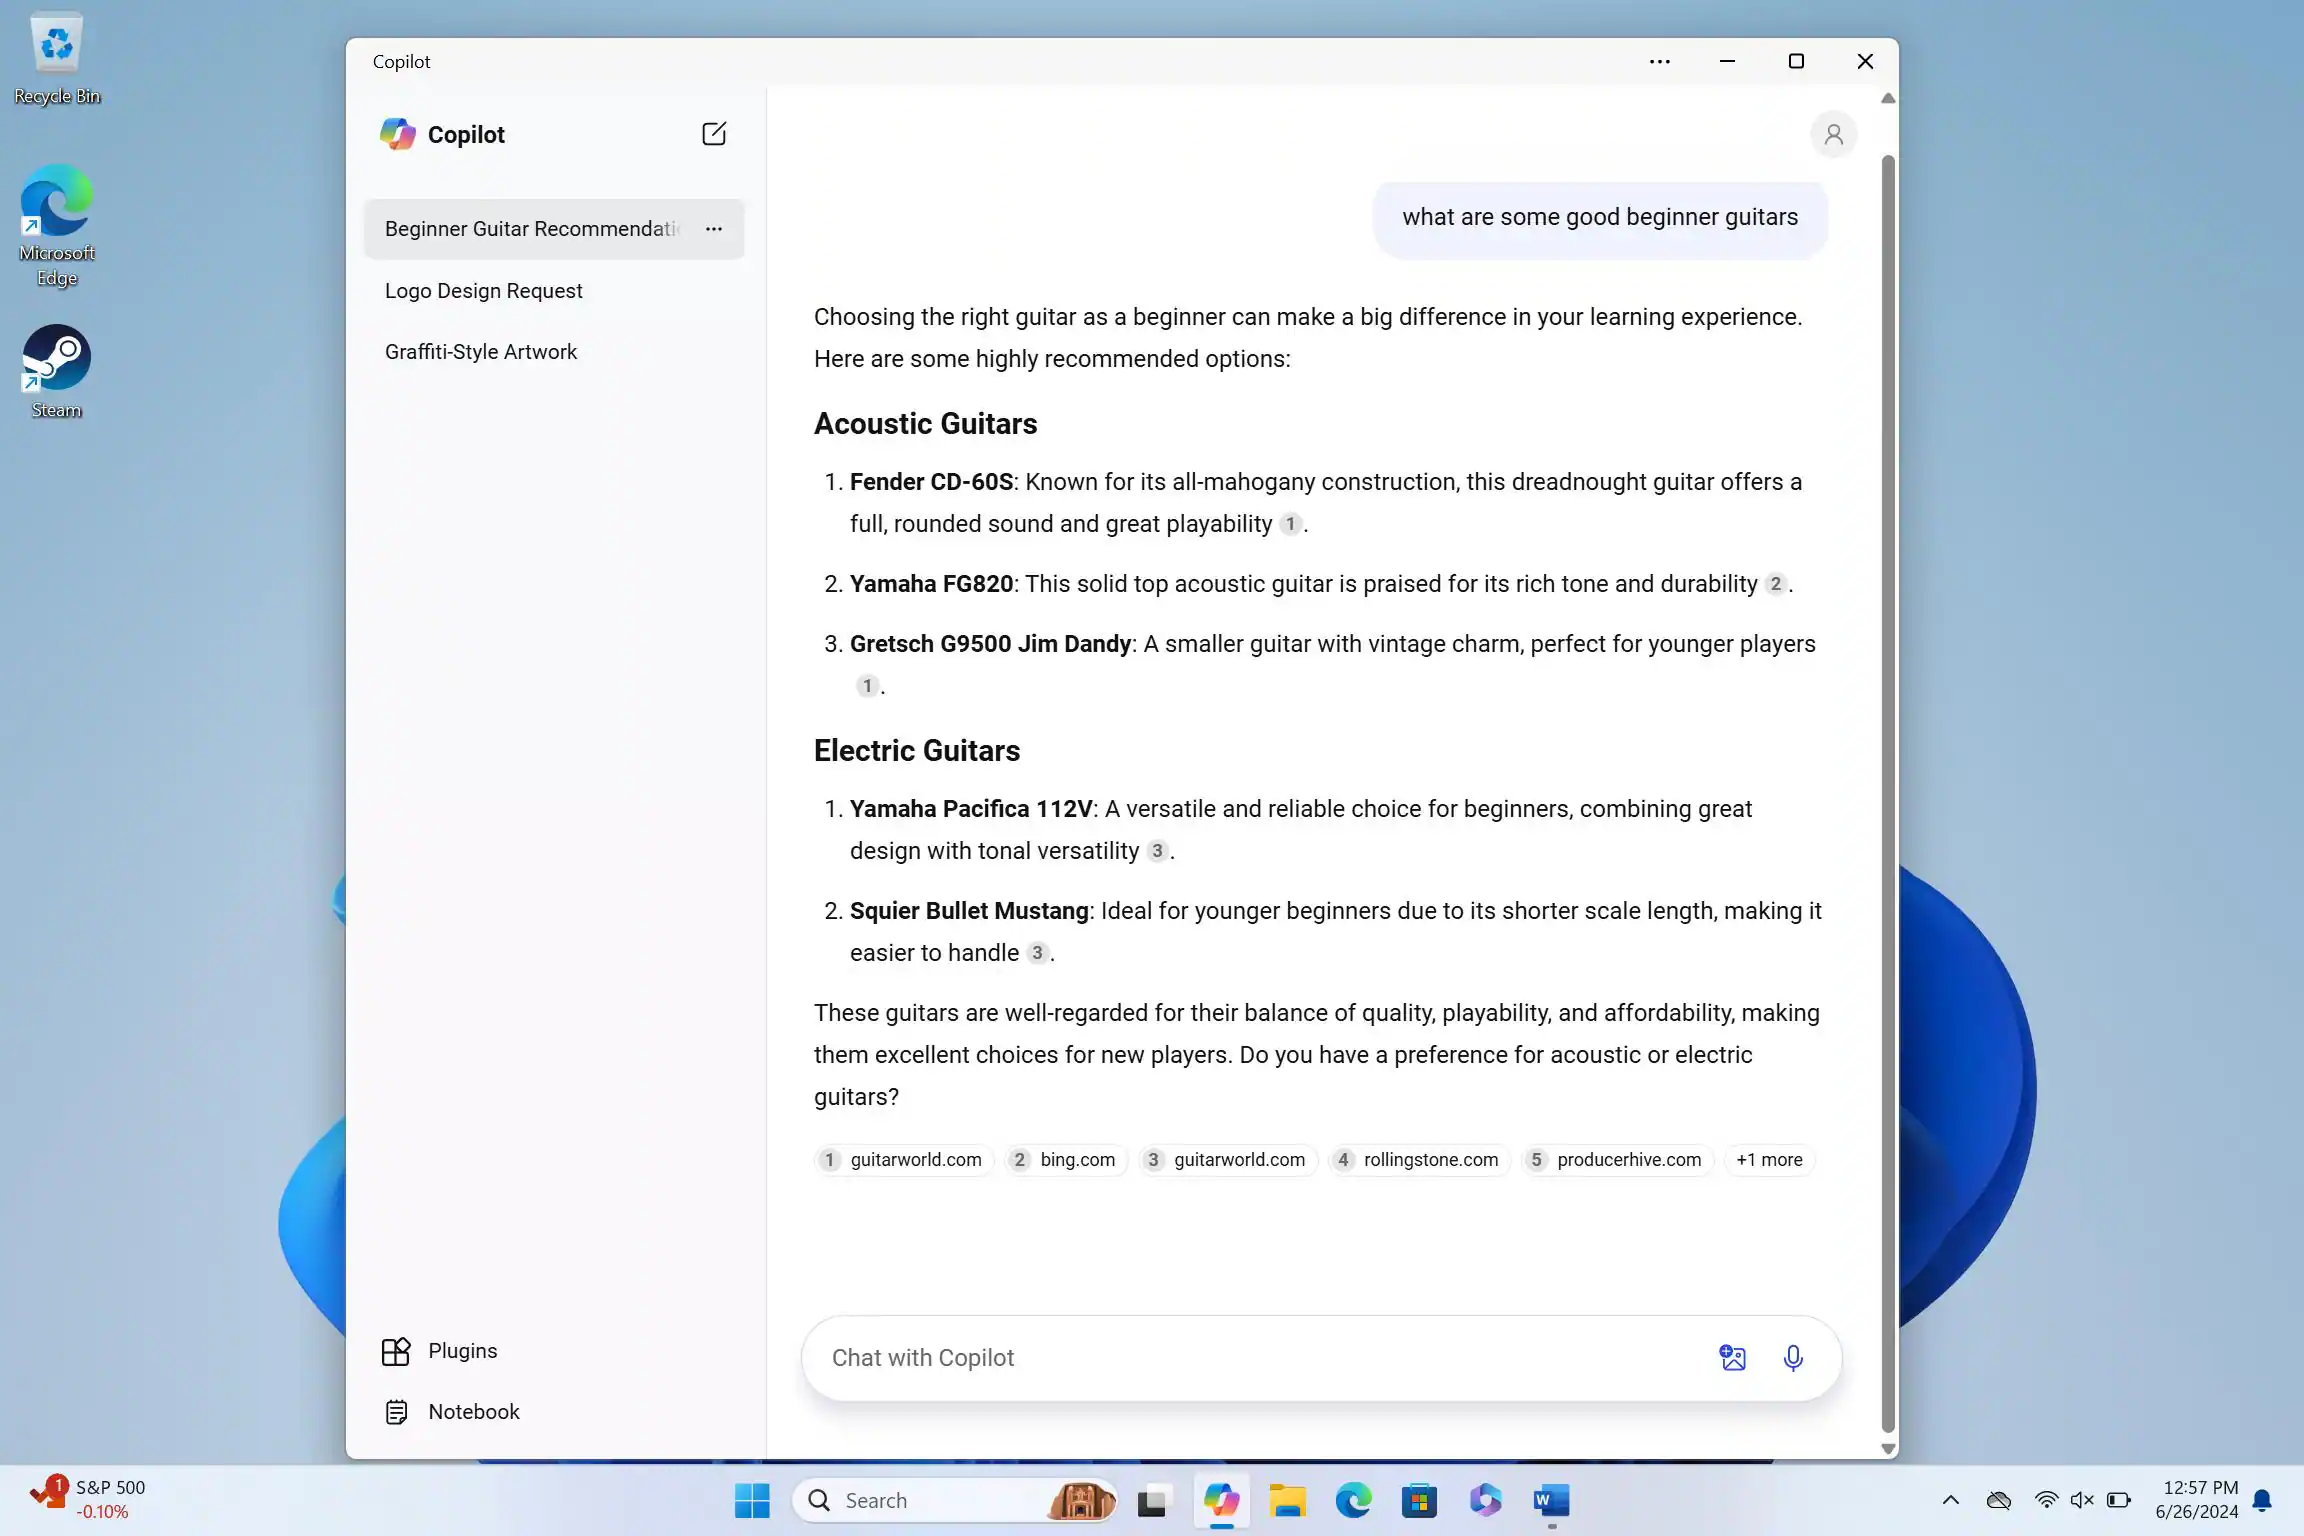The image size is (2304, 1536).
Task: Open the producerhive.com source link
Action: click(1616, 1160)
